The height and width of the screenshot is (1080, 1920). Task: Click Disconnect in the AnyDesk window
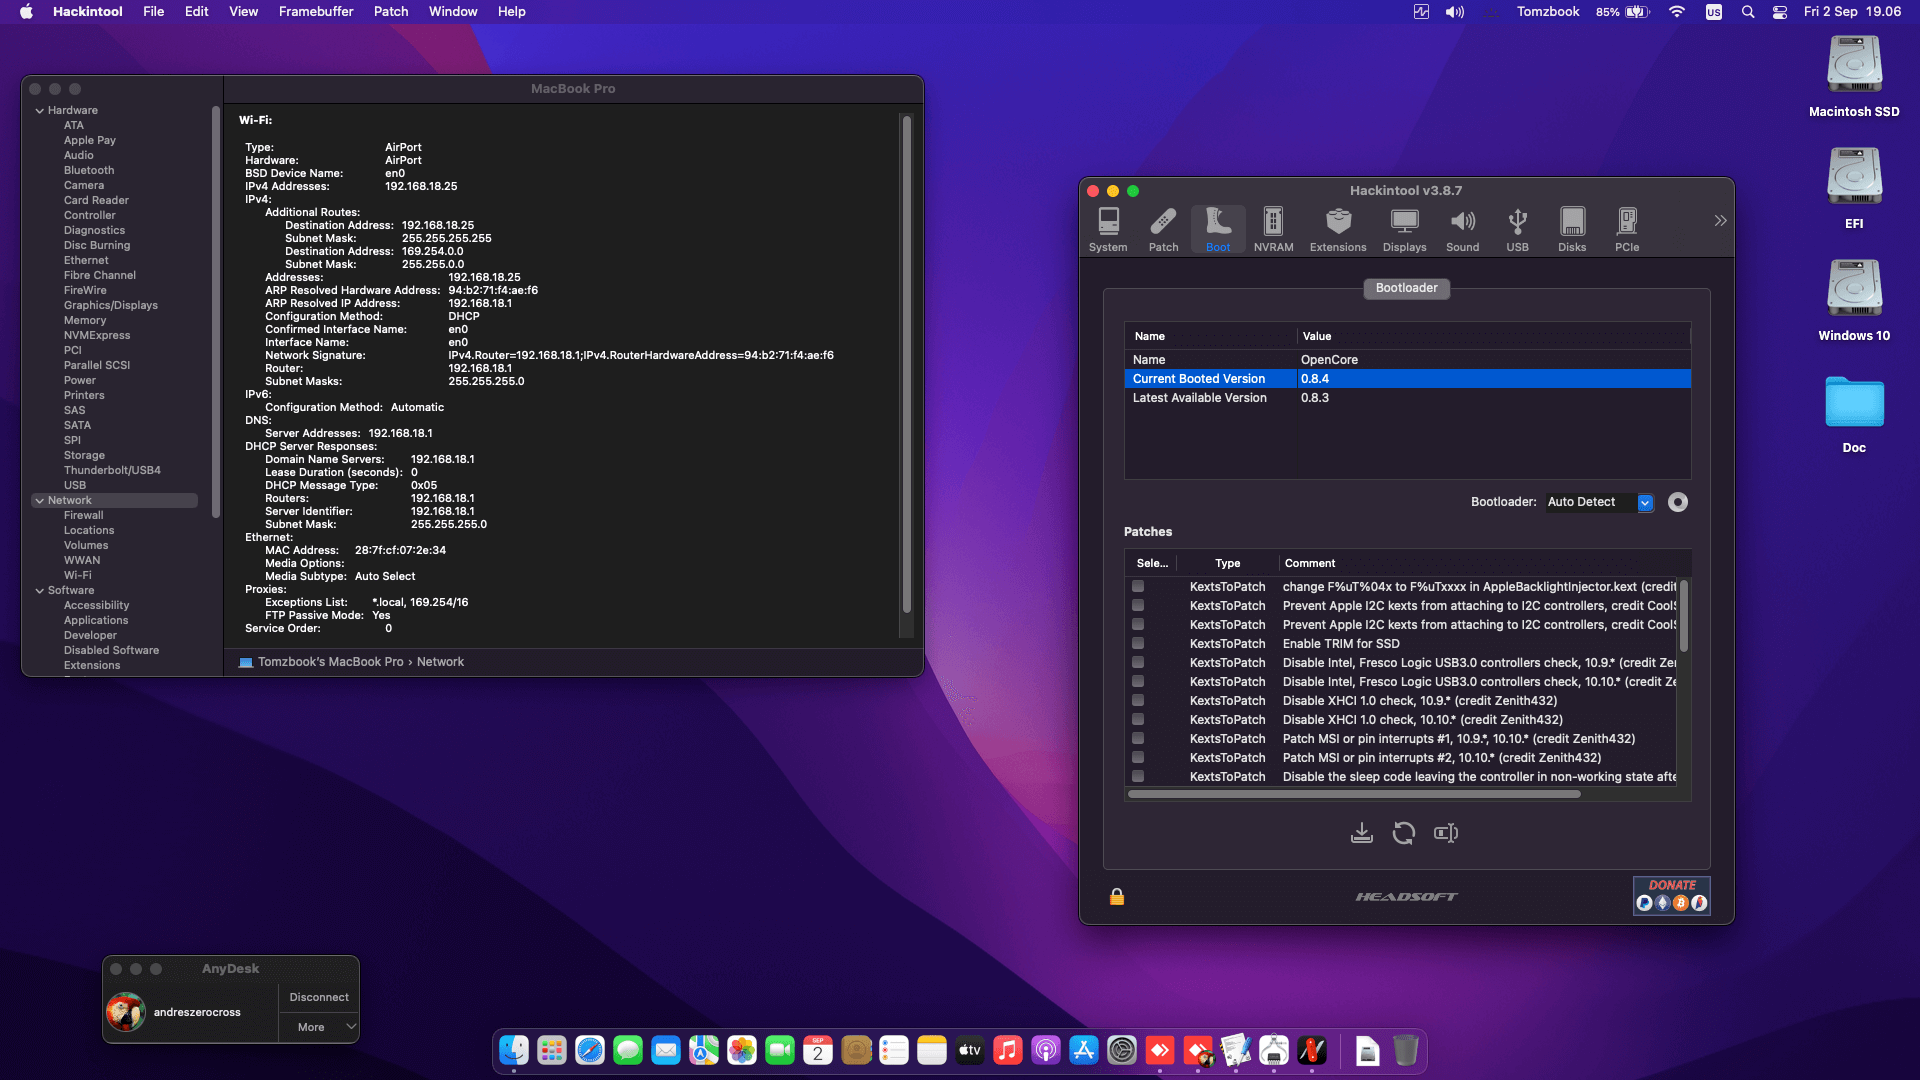[x=319, y=997]
